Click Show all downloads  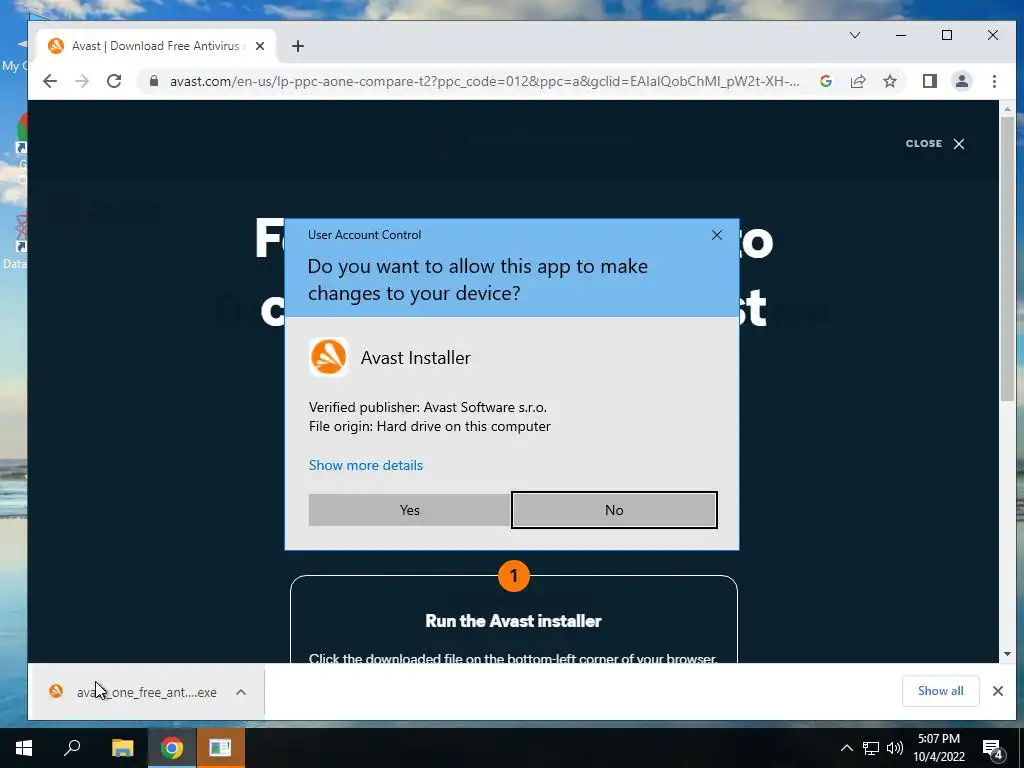pyautogui.click(x=940, y=691)
